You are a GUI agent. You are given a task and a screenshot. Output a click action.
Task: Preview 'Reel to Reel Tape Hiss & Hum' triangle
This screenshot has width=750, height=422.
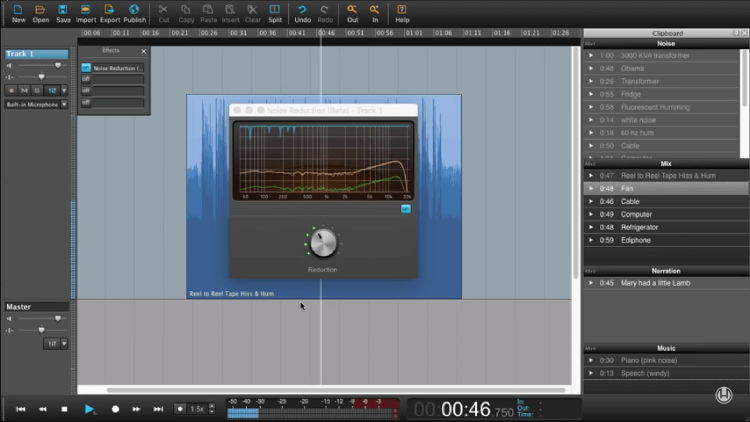coord(591,176)
